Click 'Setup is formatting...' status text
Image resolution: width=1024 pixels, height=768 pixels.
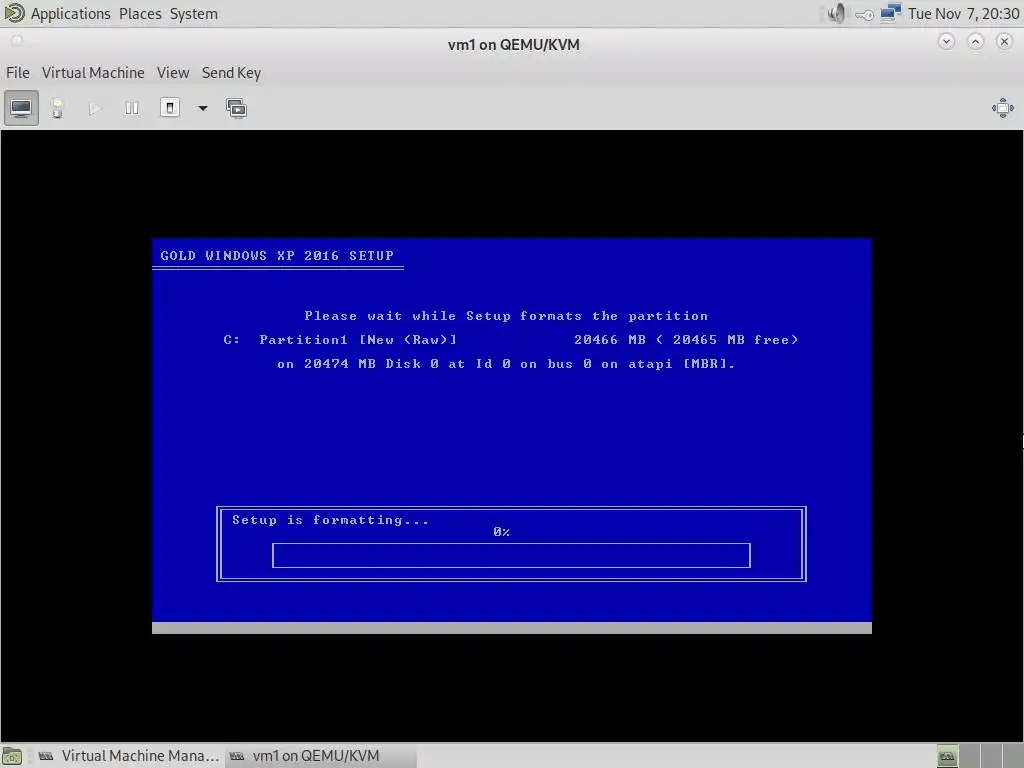click(330, 520)
